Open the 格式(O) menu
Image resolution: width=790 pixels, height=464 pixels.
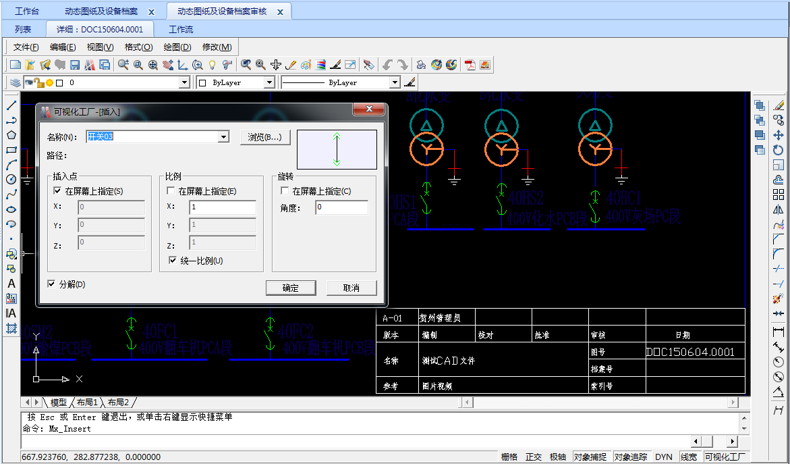pyautogui.click(x=138, y=47)
